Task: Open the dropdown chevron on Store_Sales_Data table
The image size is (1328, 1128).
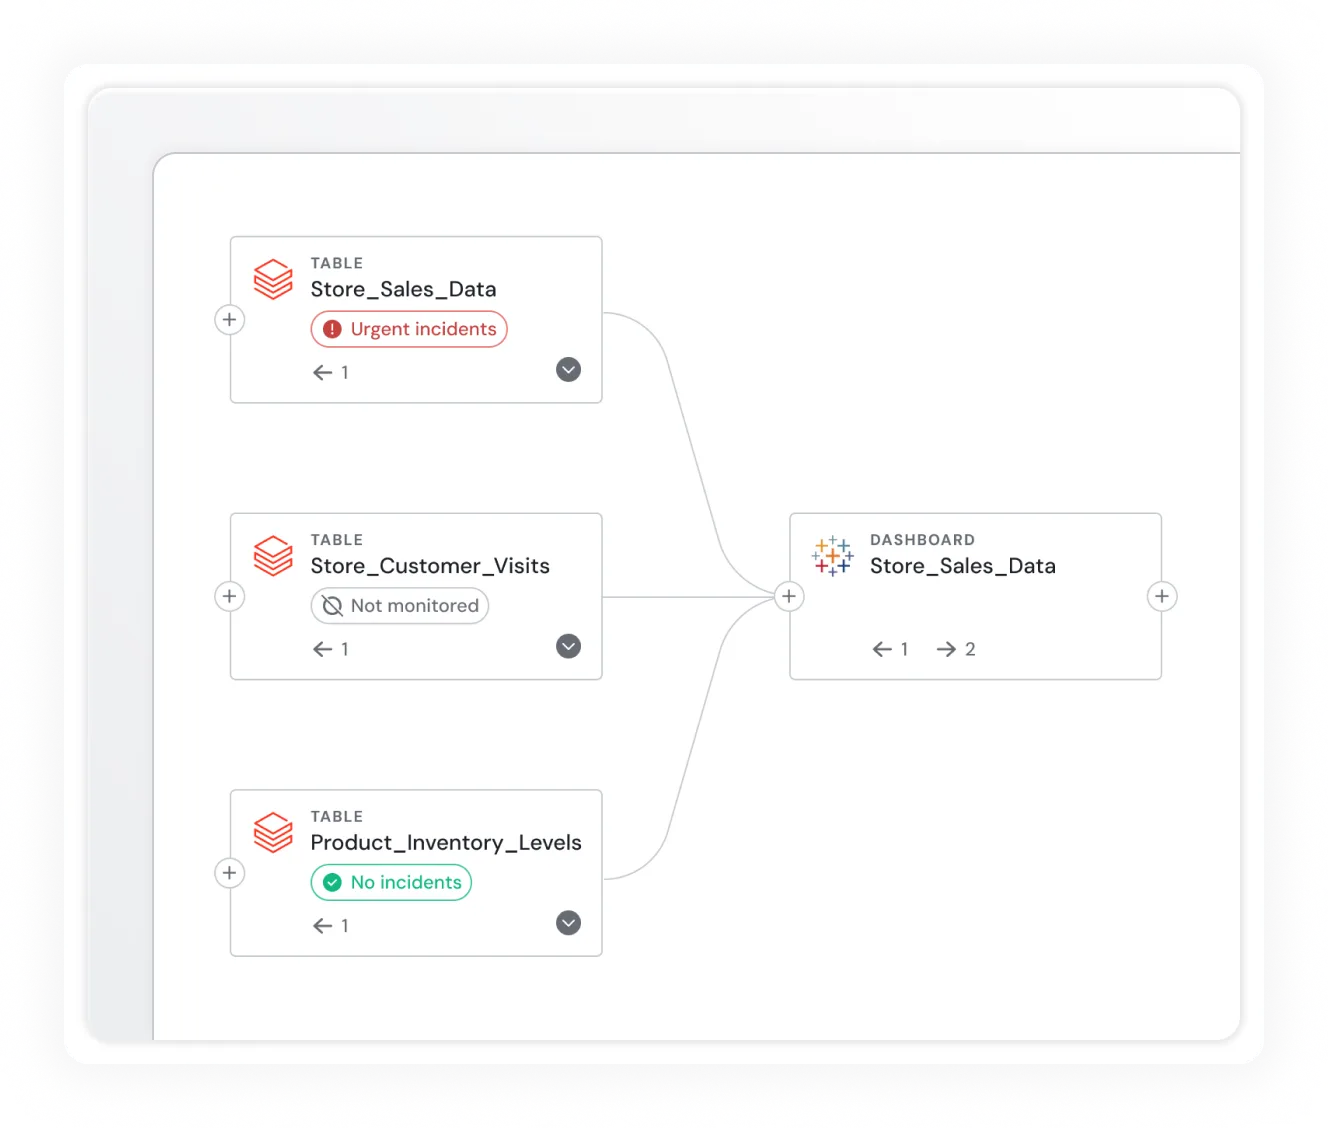Action: pyautogui.click(x=568, y=370)
